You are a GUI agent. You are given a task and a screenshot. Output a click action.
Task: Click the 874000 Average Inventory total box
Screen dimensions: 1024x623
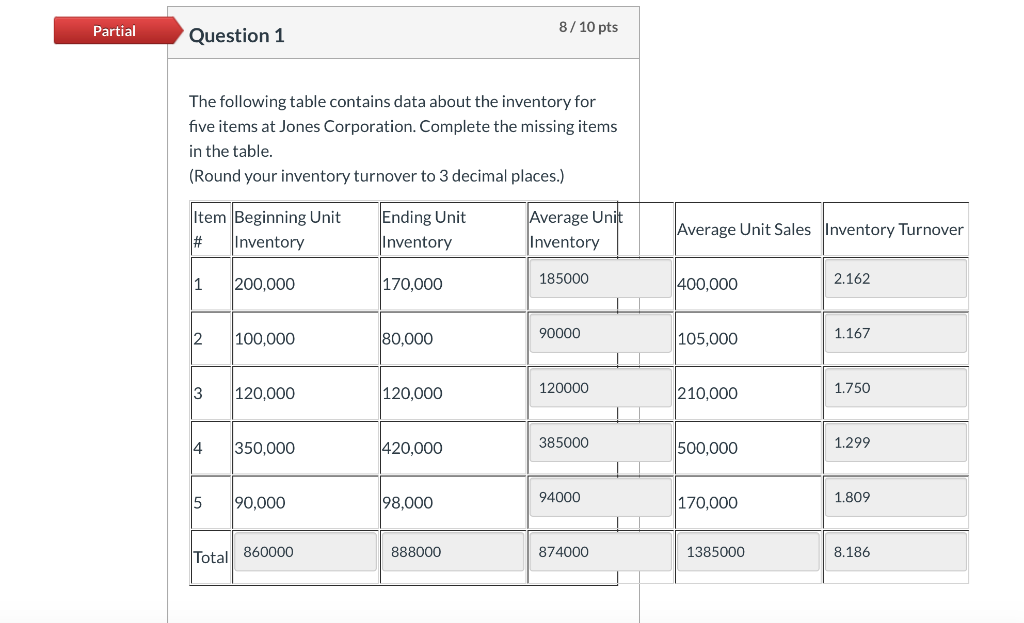tap(599, 551)
